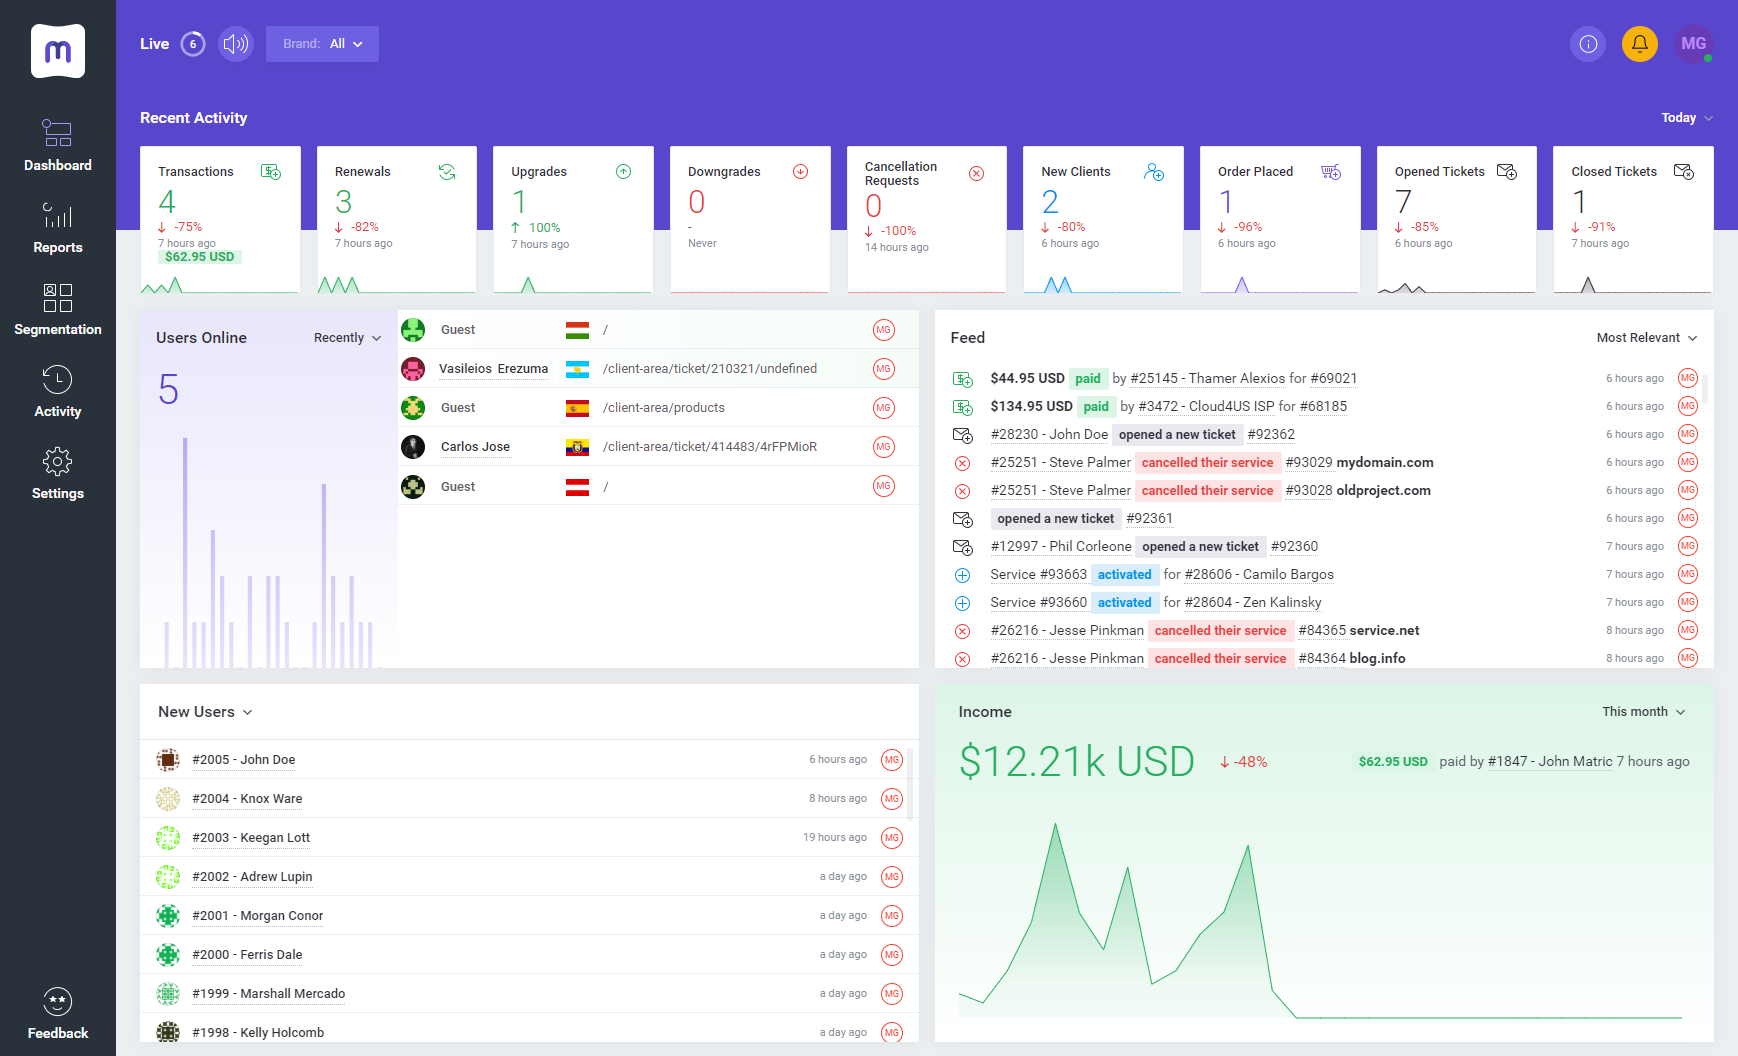Screen dimensions: 1738x1056
Task: Expand the Today date range dropdown
Action: [1686, 118]
